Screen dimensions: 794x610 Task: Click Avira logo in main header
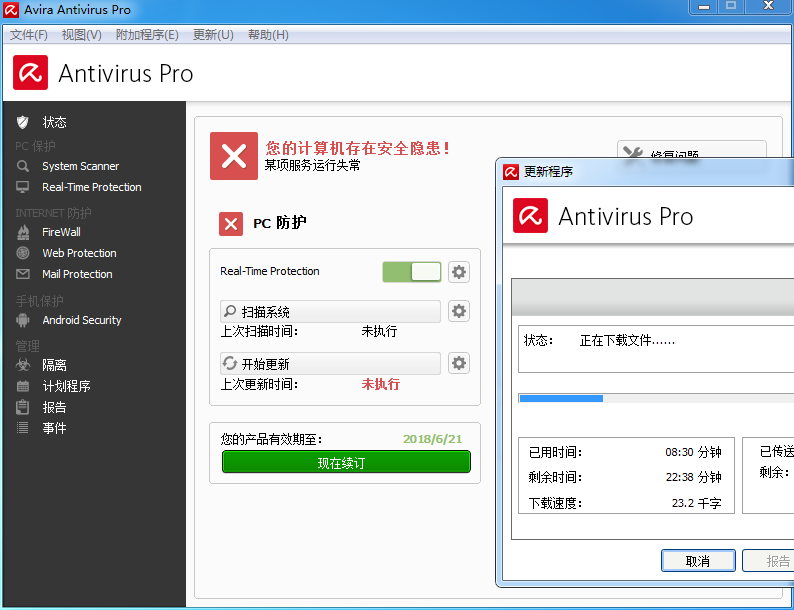point(30,72)
